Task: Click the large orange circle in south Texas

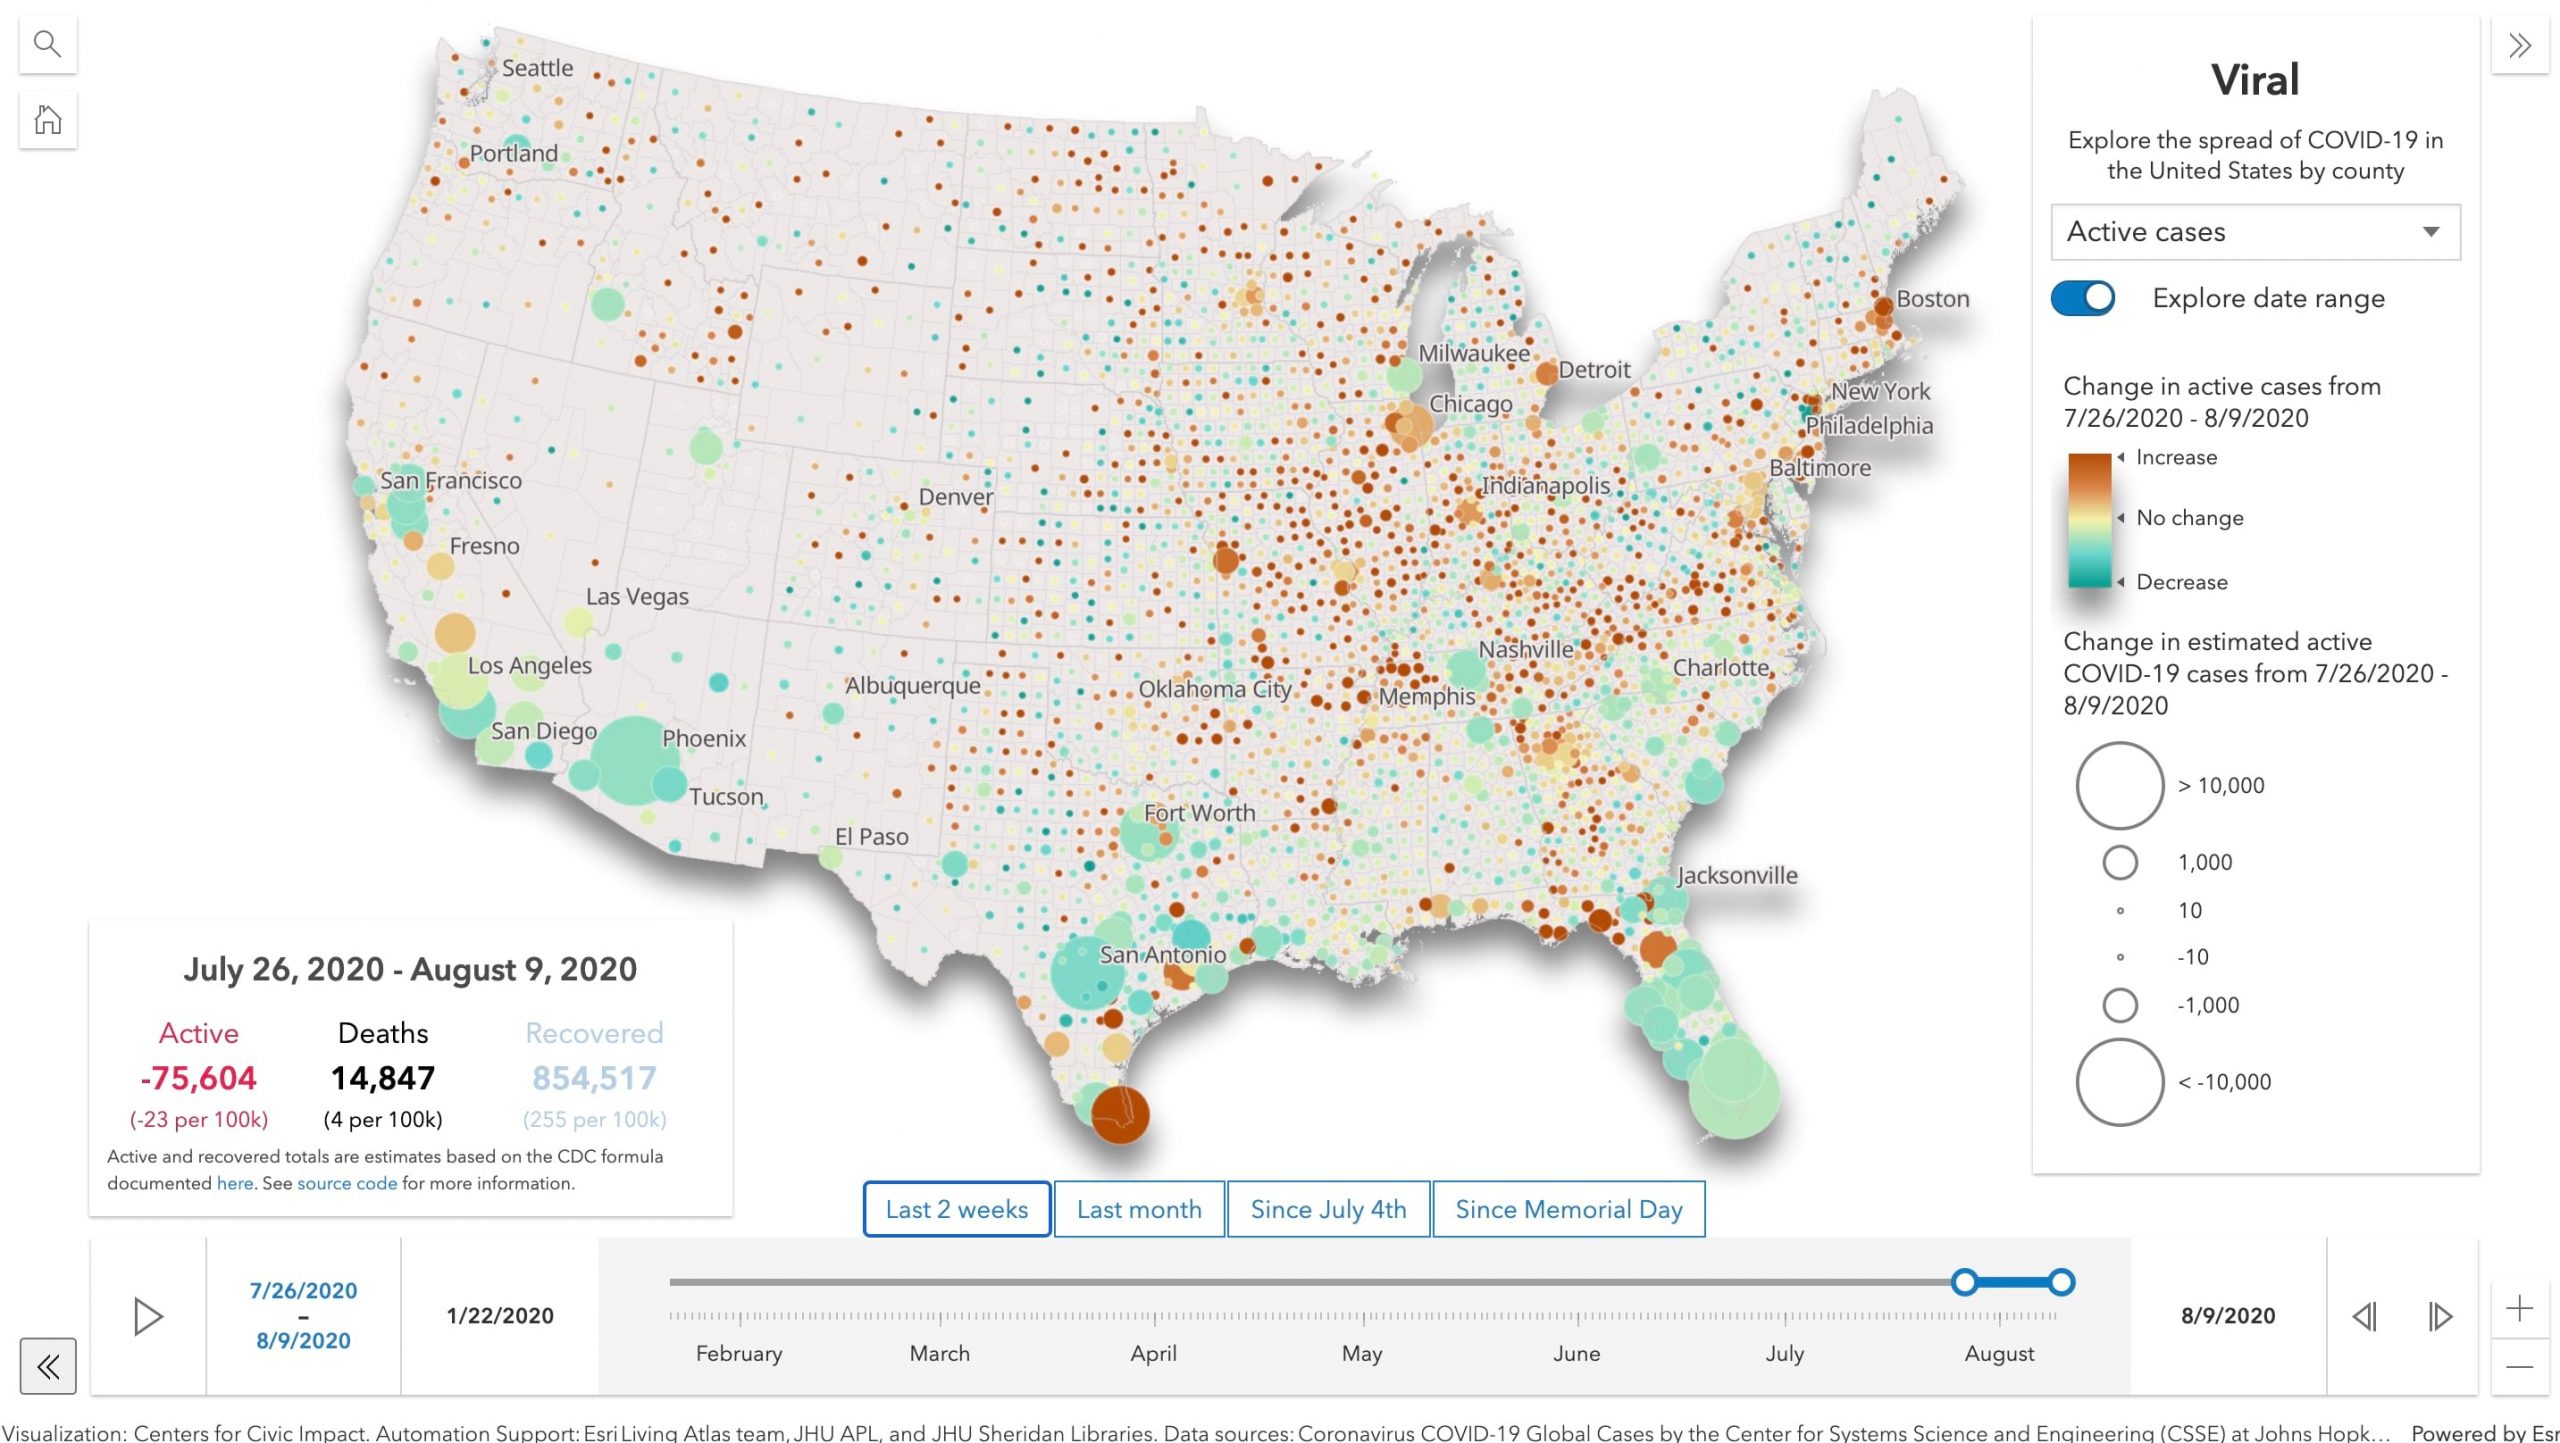Action: 1119,1114
